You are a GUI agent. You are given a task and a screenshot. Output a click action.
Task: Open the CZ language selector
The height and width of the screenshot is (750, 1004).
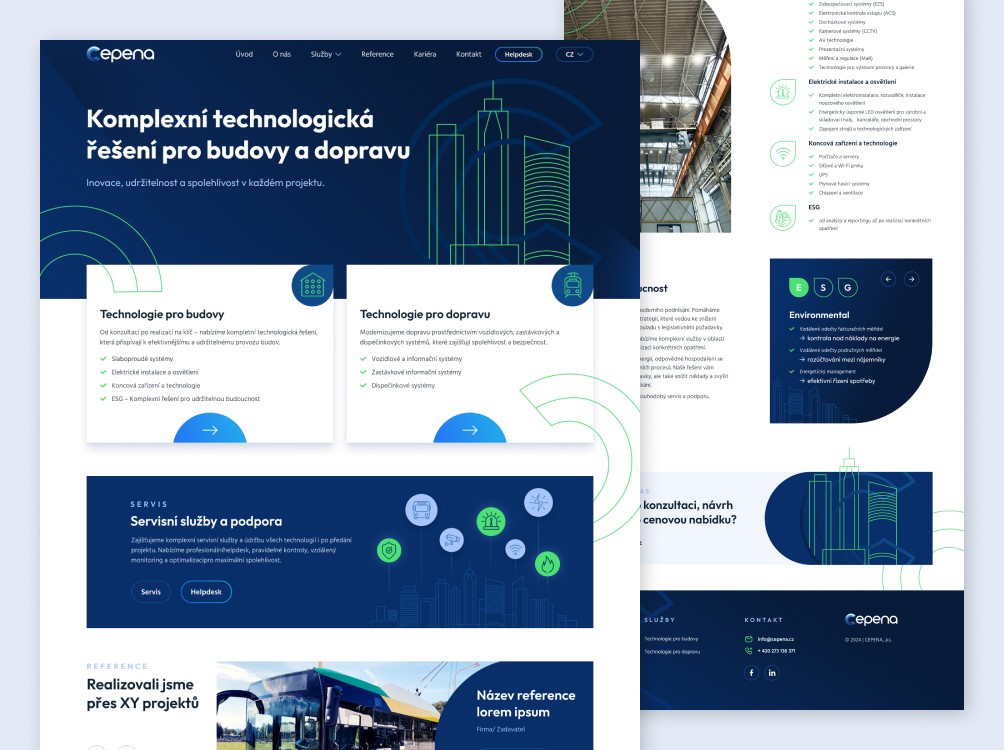[x=574, y=54]
